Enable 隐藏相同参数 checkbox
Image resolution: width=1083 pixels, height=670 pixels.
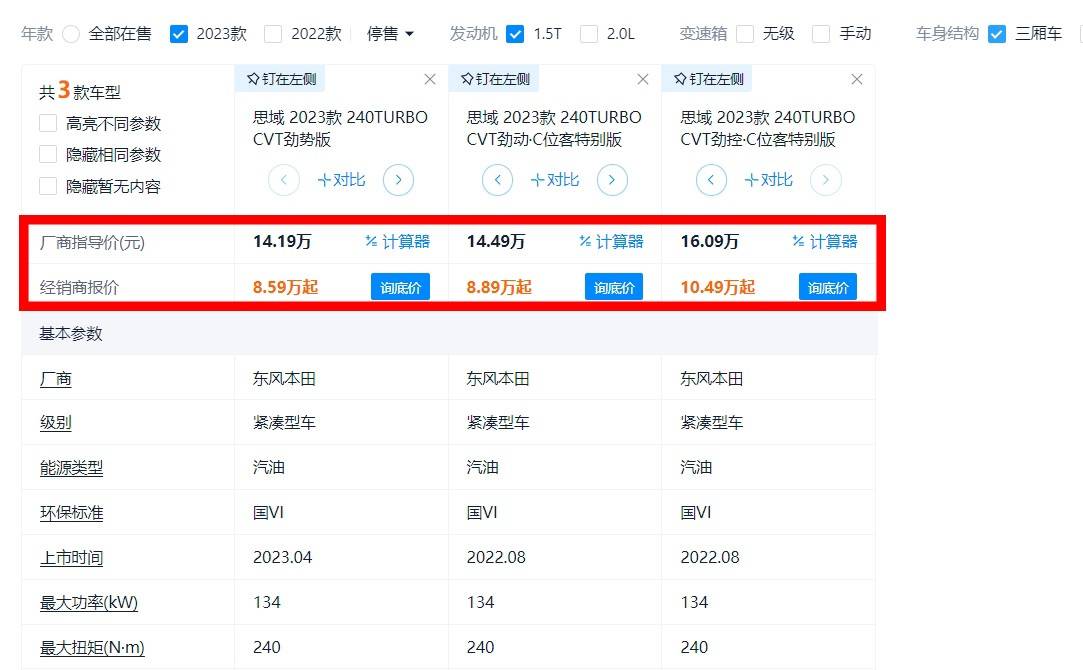click(48, 155)
